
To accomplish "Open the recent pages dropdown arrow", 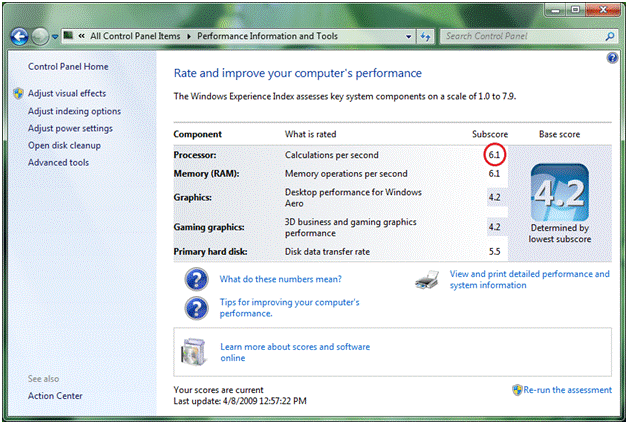I will pyautogui.click(x=55, y=37).
